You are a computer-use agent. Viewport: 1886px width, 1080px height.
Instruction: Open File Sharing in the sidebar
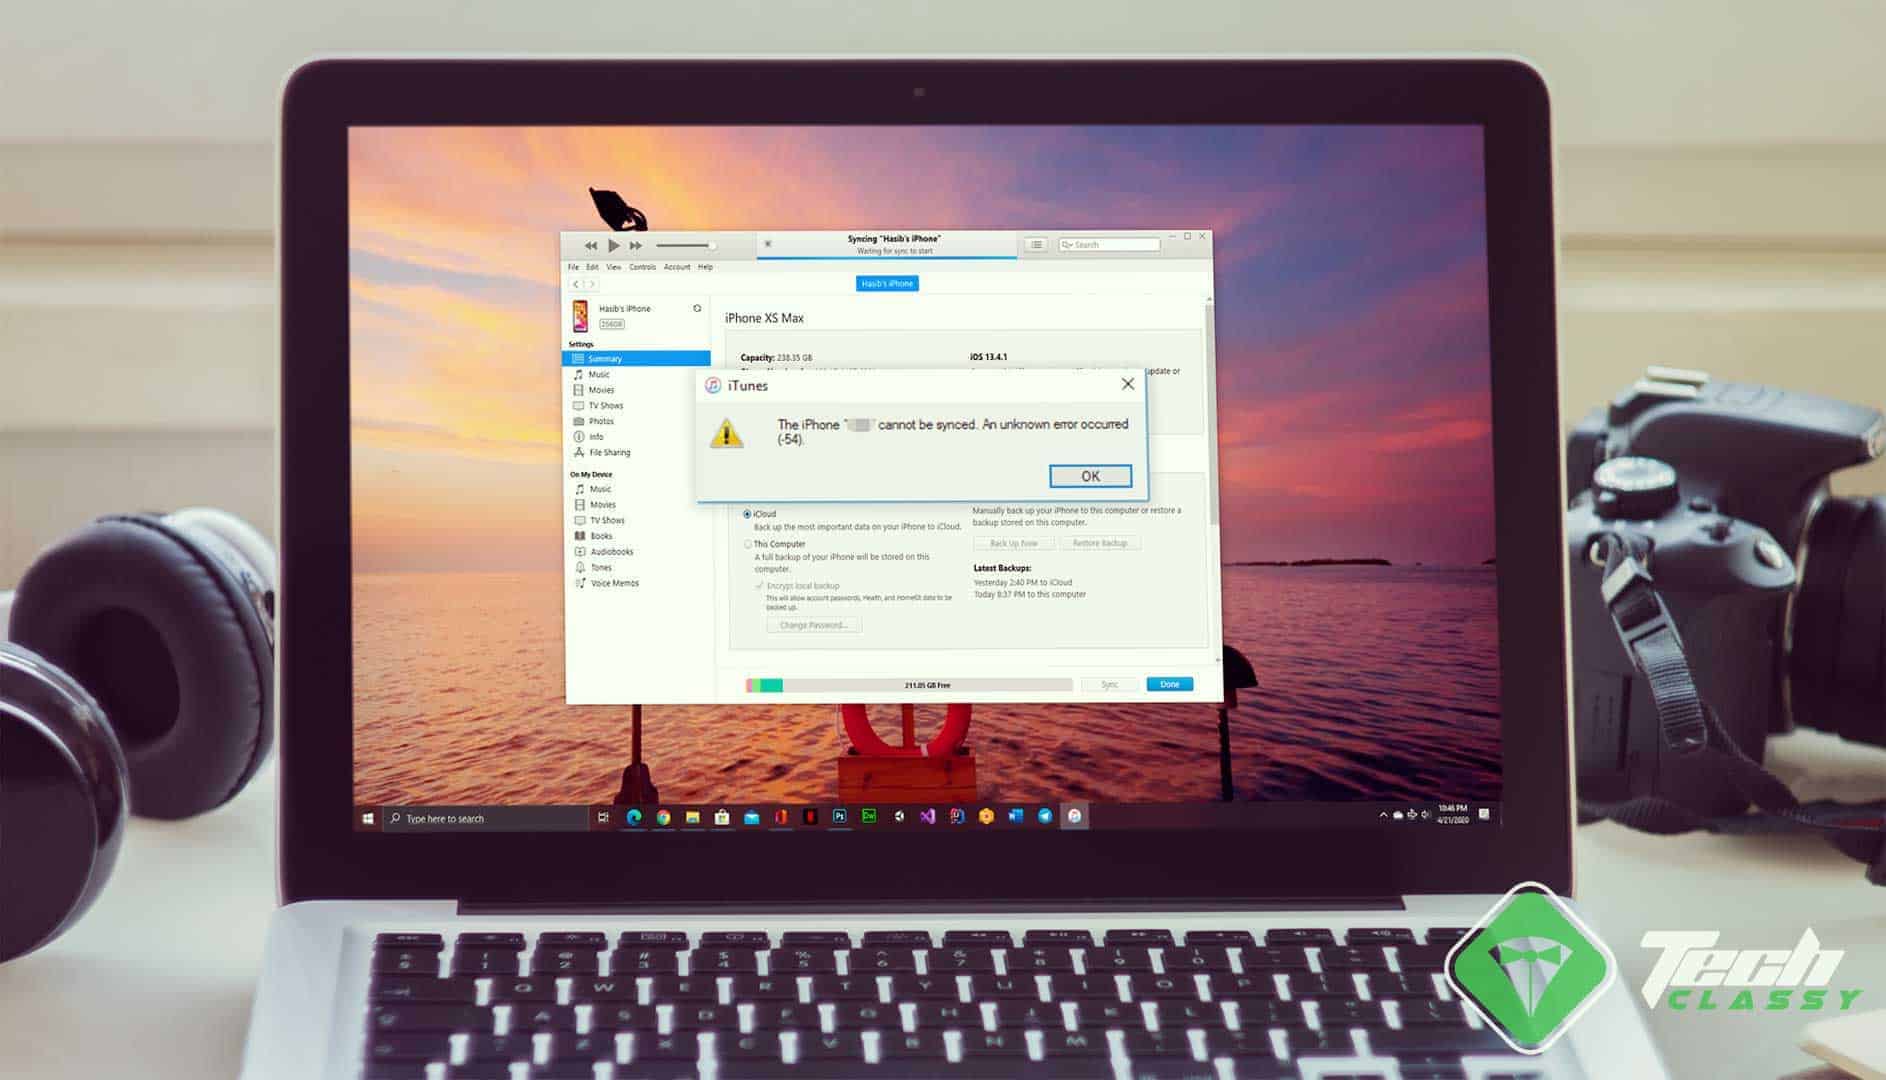[x=608, y=453]
